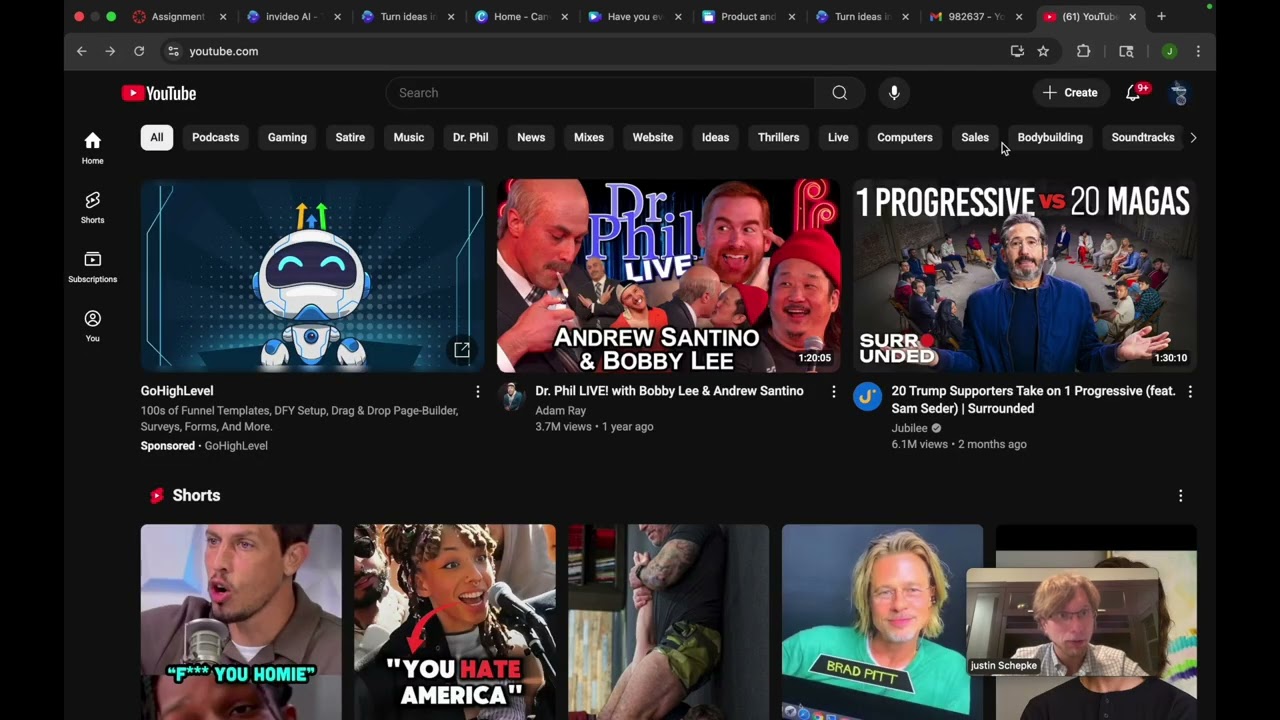1280x720 pixels.
Task: Select the Mixes filter chip
Action: (589, 137)
